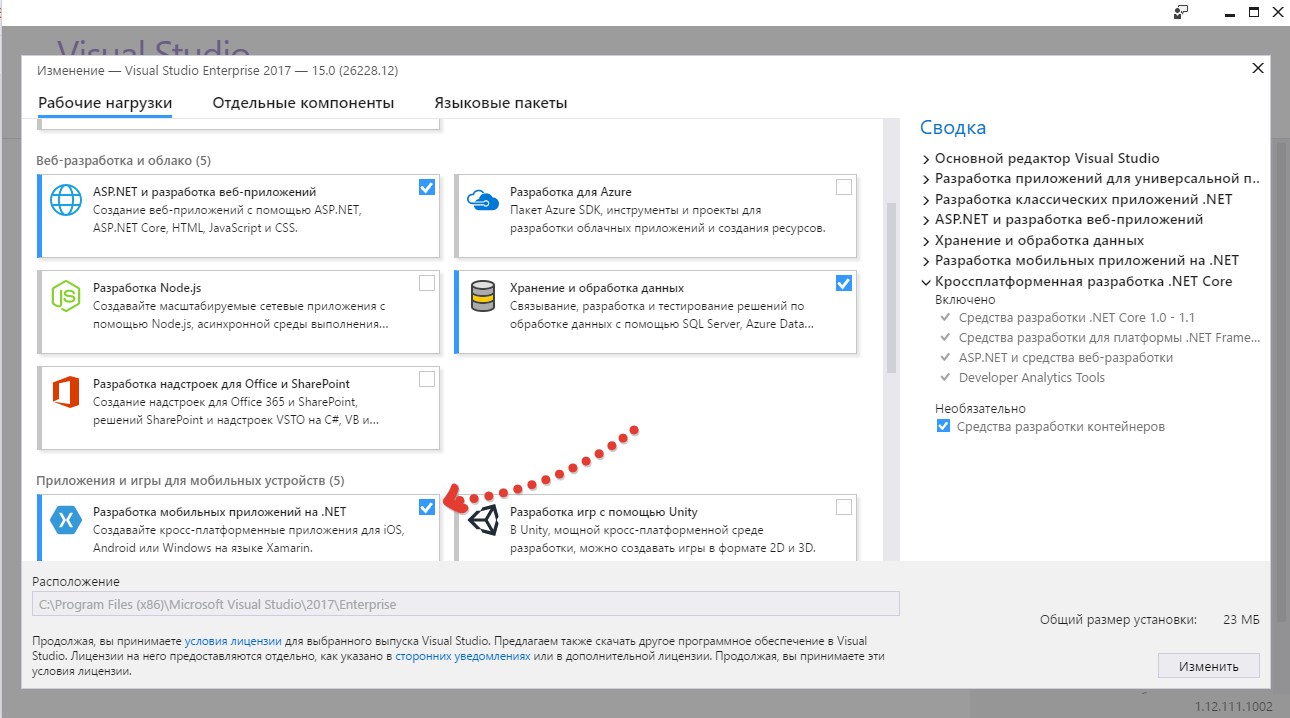This screenshot has height=718, width=1290.
Task: Click the Office logo icon
Action: point(66,393)
